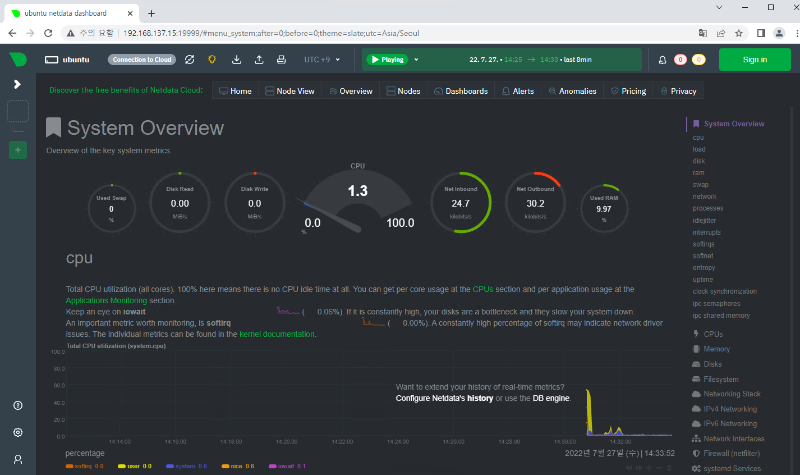
Task: Toggle the Playing play/pause control
Action: point(386,59)
